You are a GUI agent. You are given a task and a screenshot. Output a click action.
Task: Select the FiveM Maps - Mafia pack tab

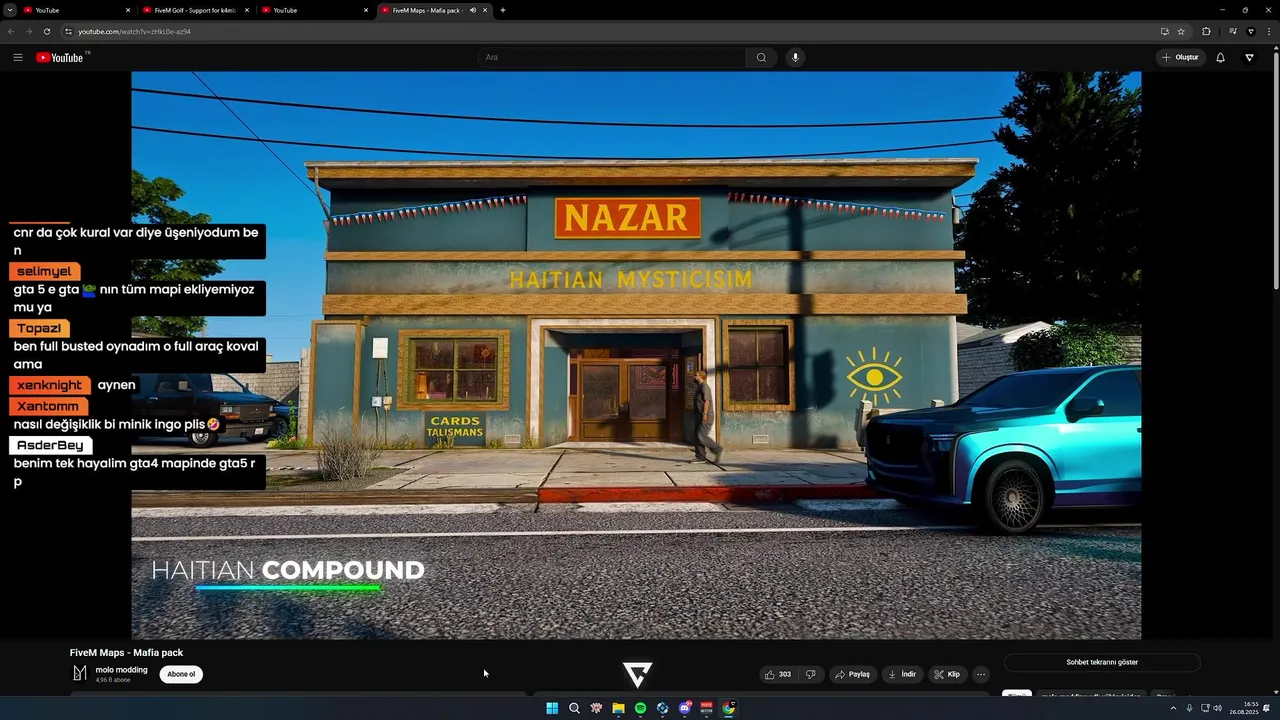(434, 10)
